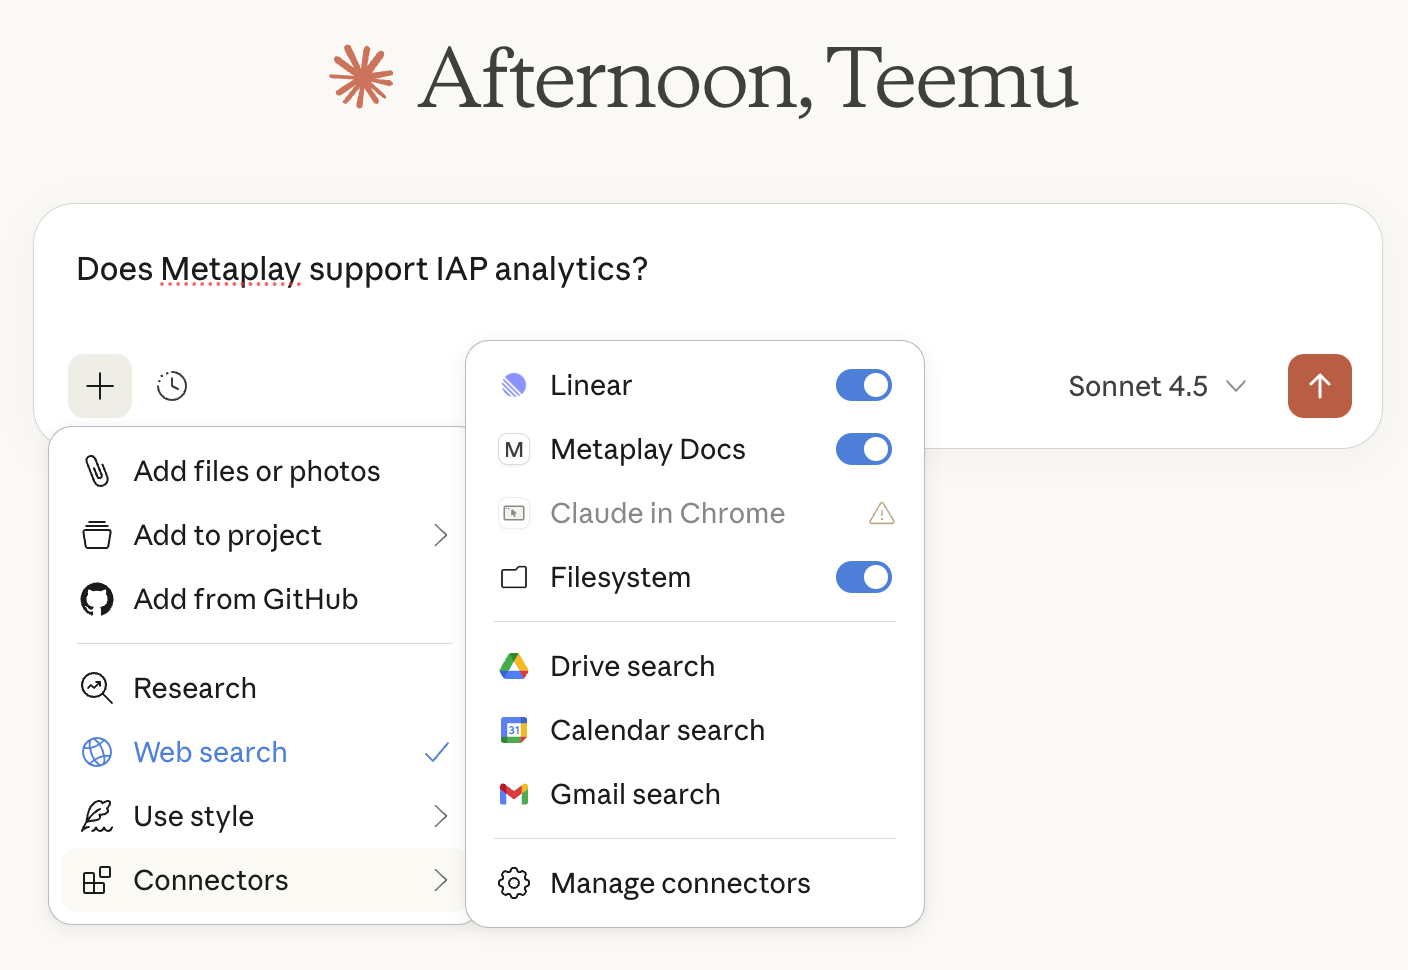Disable the Linear connector toggle

(x=863, y=385)
